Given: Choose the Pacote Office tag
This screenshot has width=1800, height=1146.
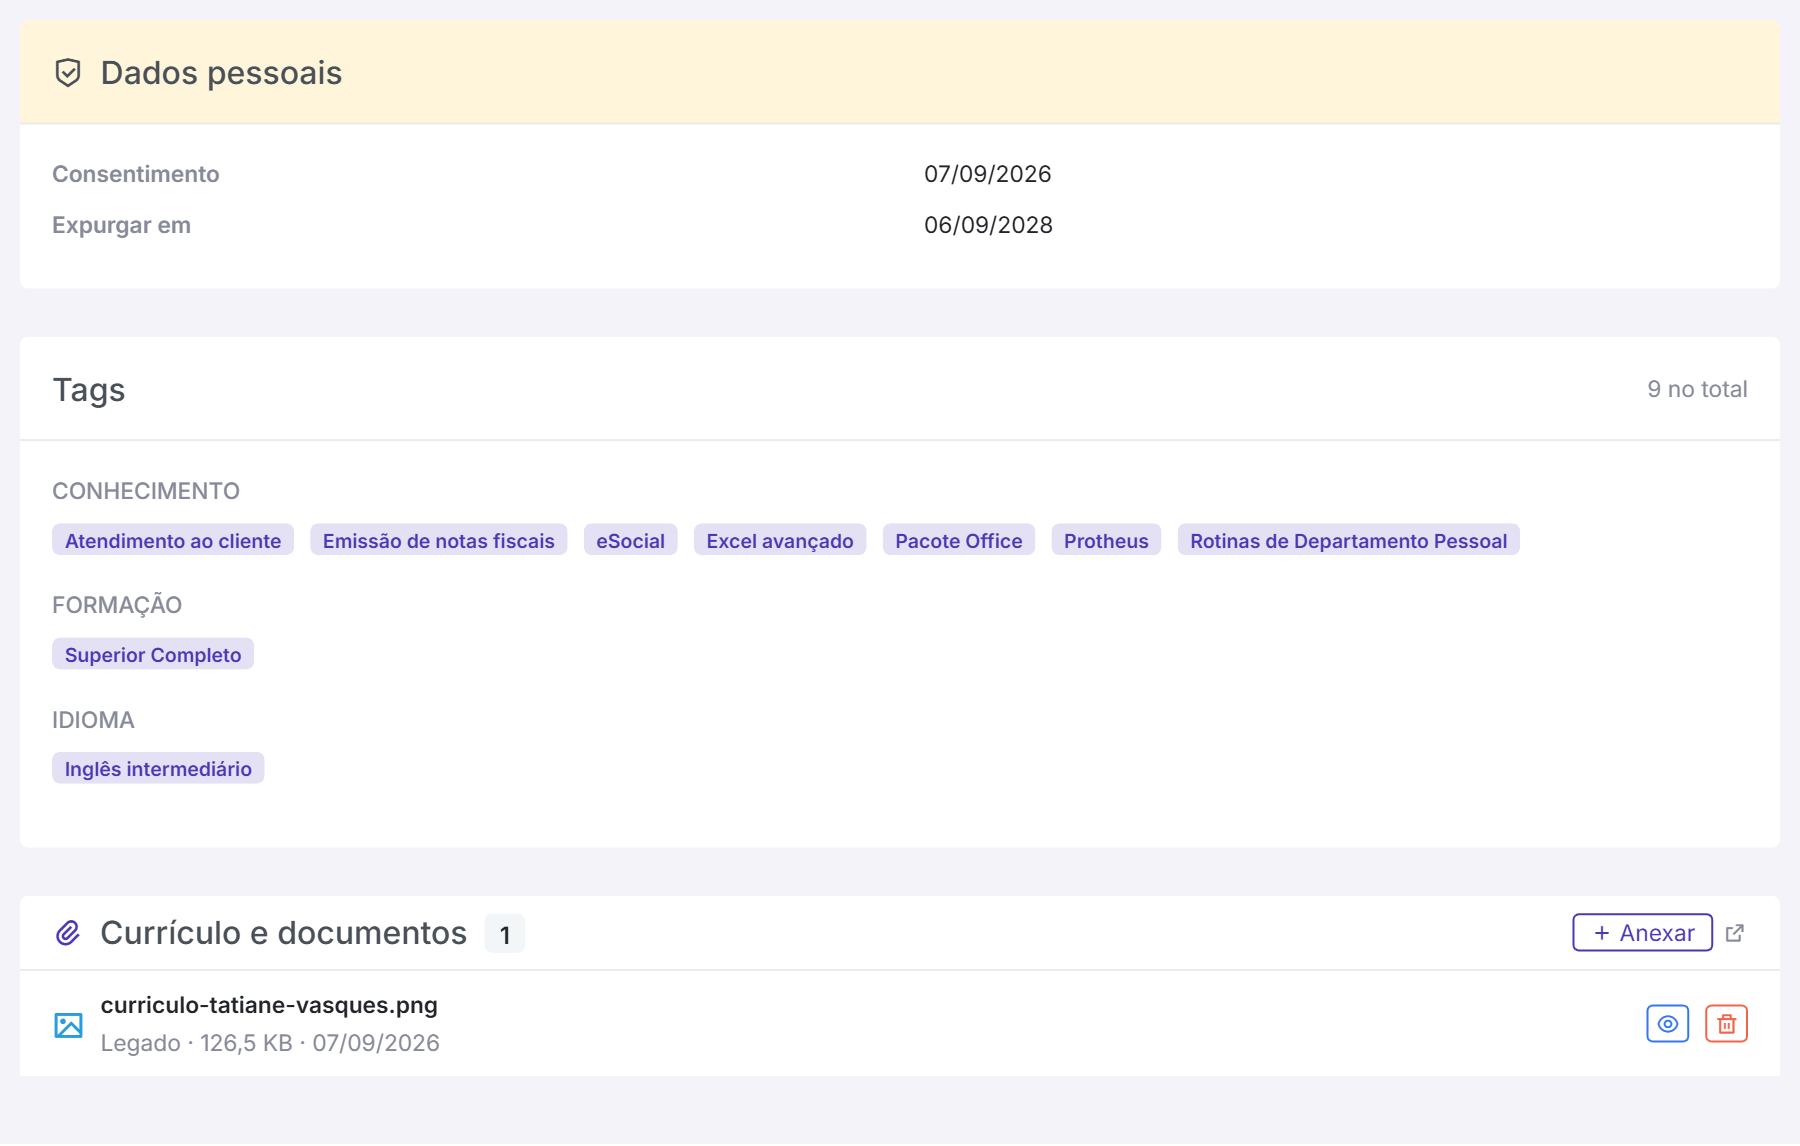Looking at the screenshot, I should [x=959, y=540].
